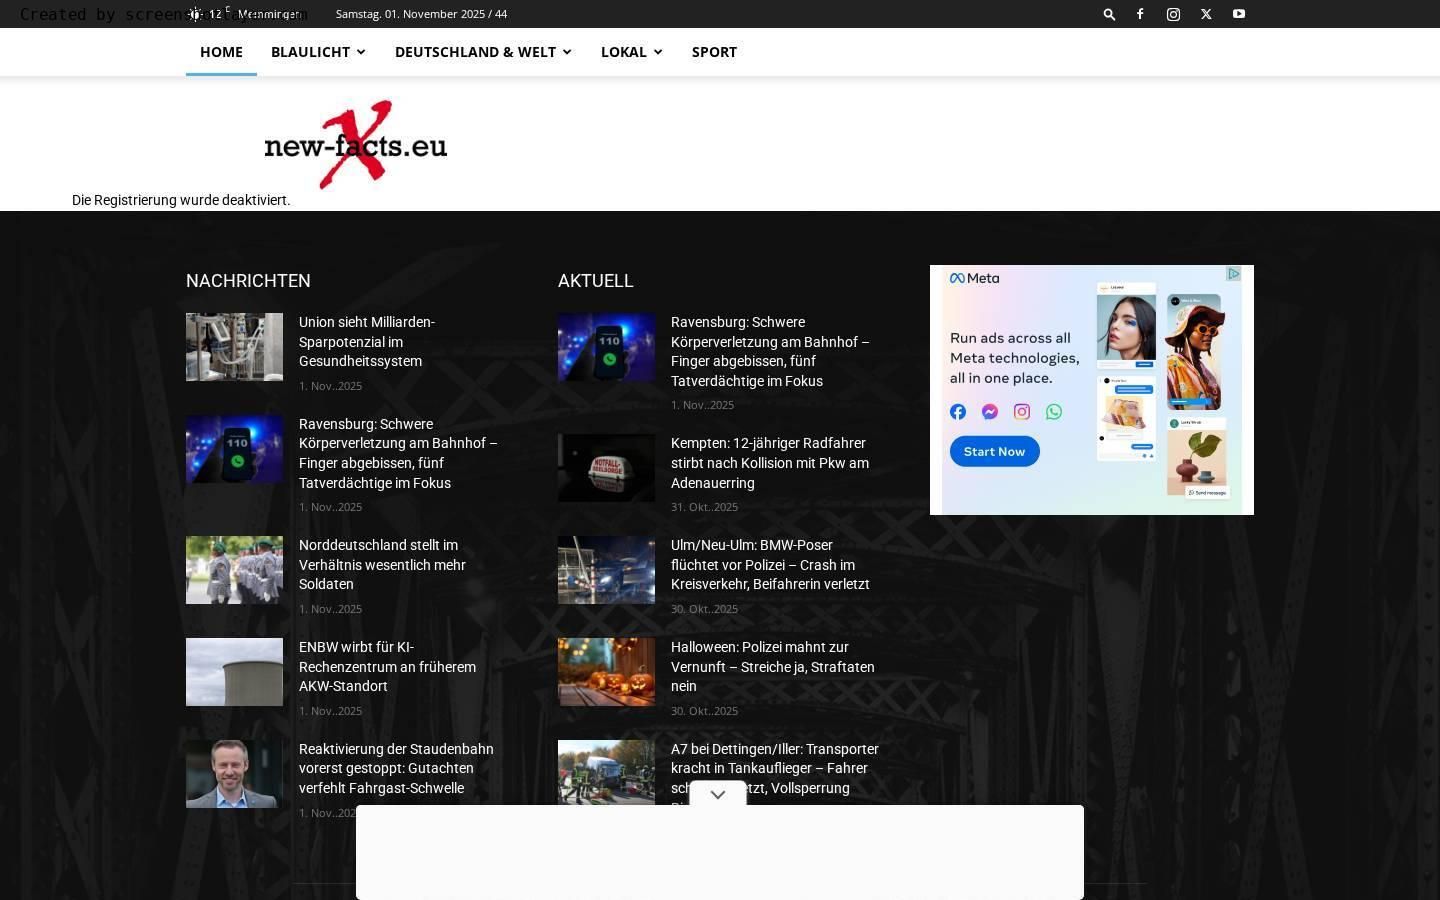Expand the Blaulicht menu

point(318,52)
